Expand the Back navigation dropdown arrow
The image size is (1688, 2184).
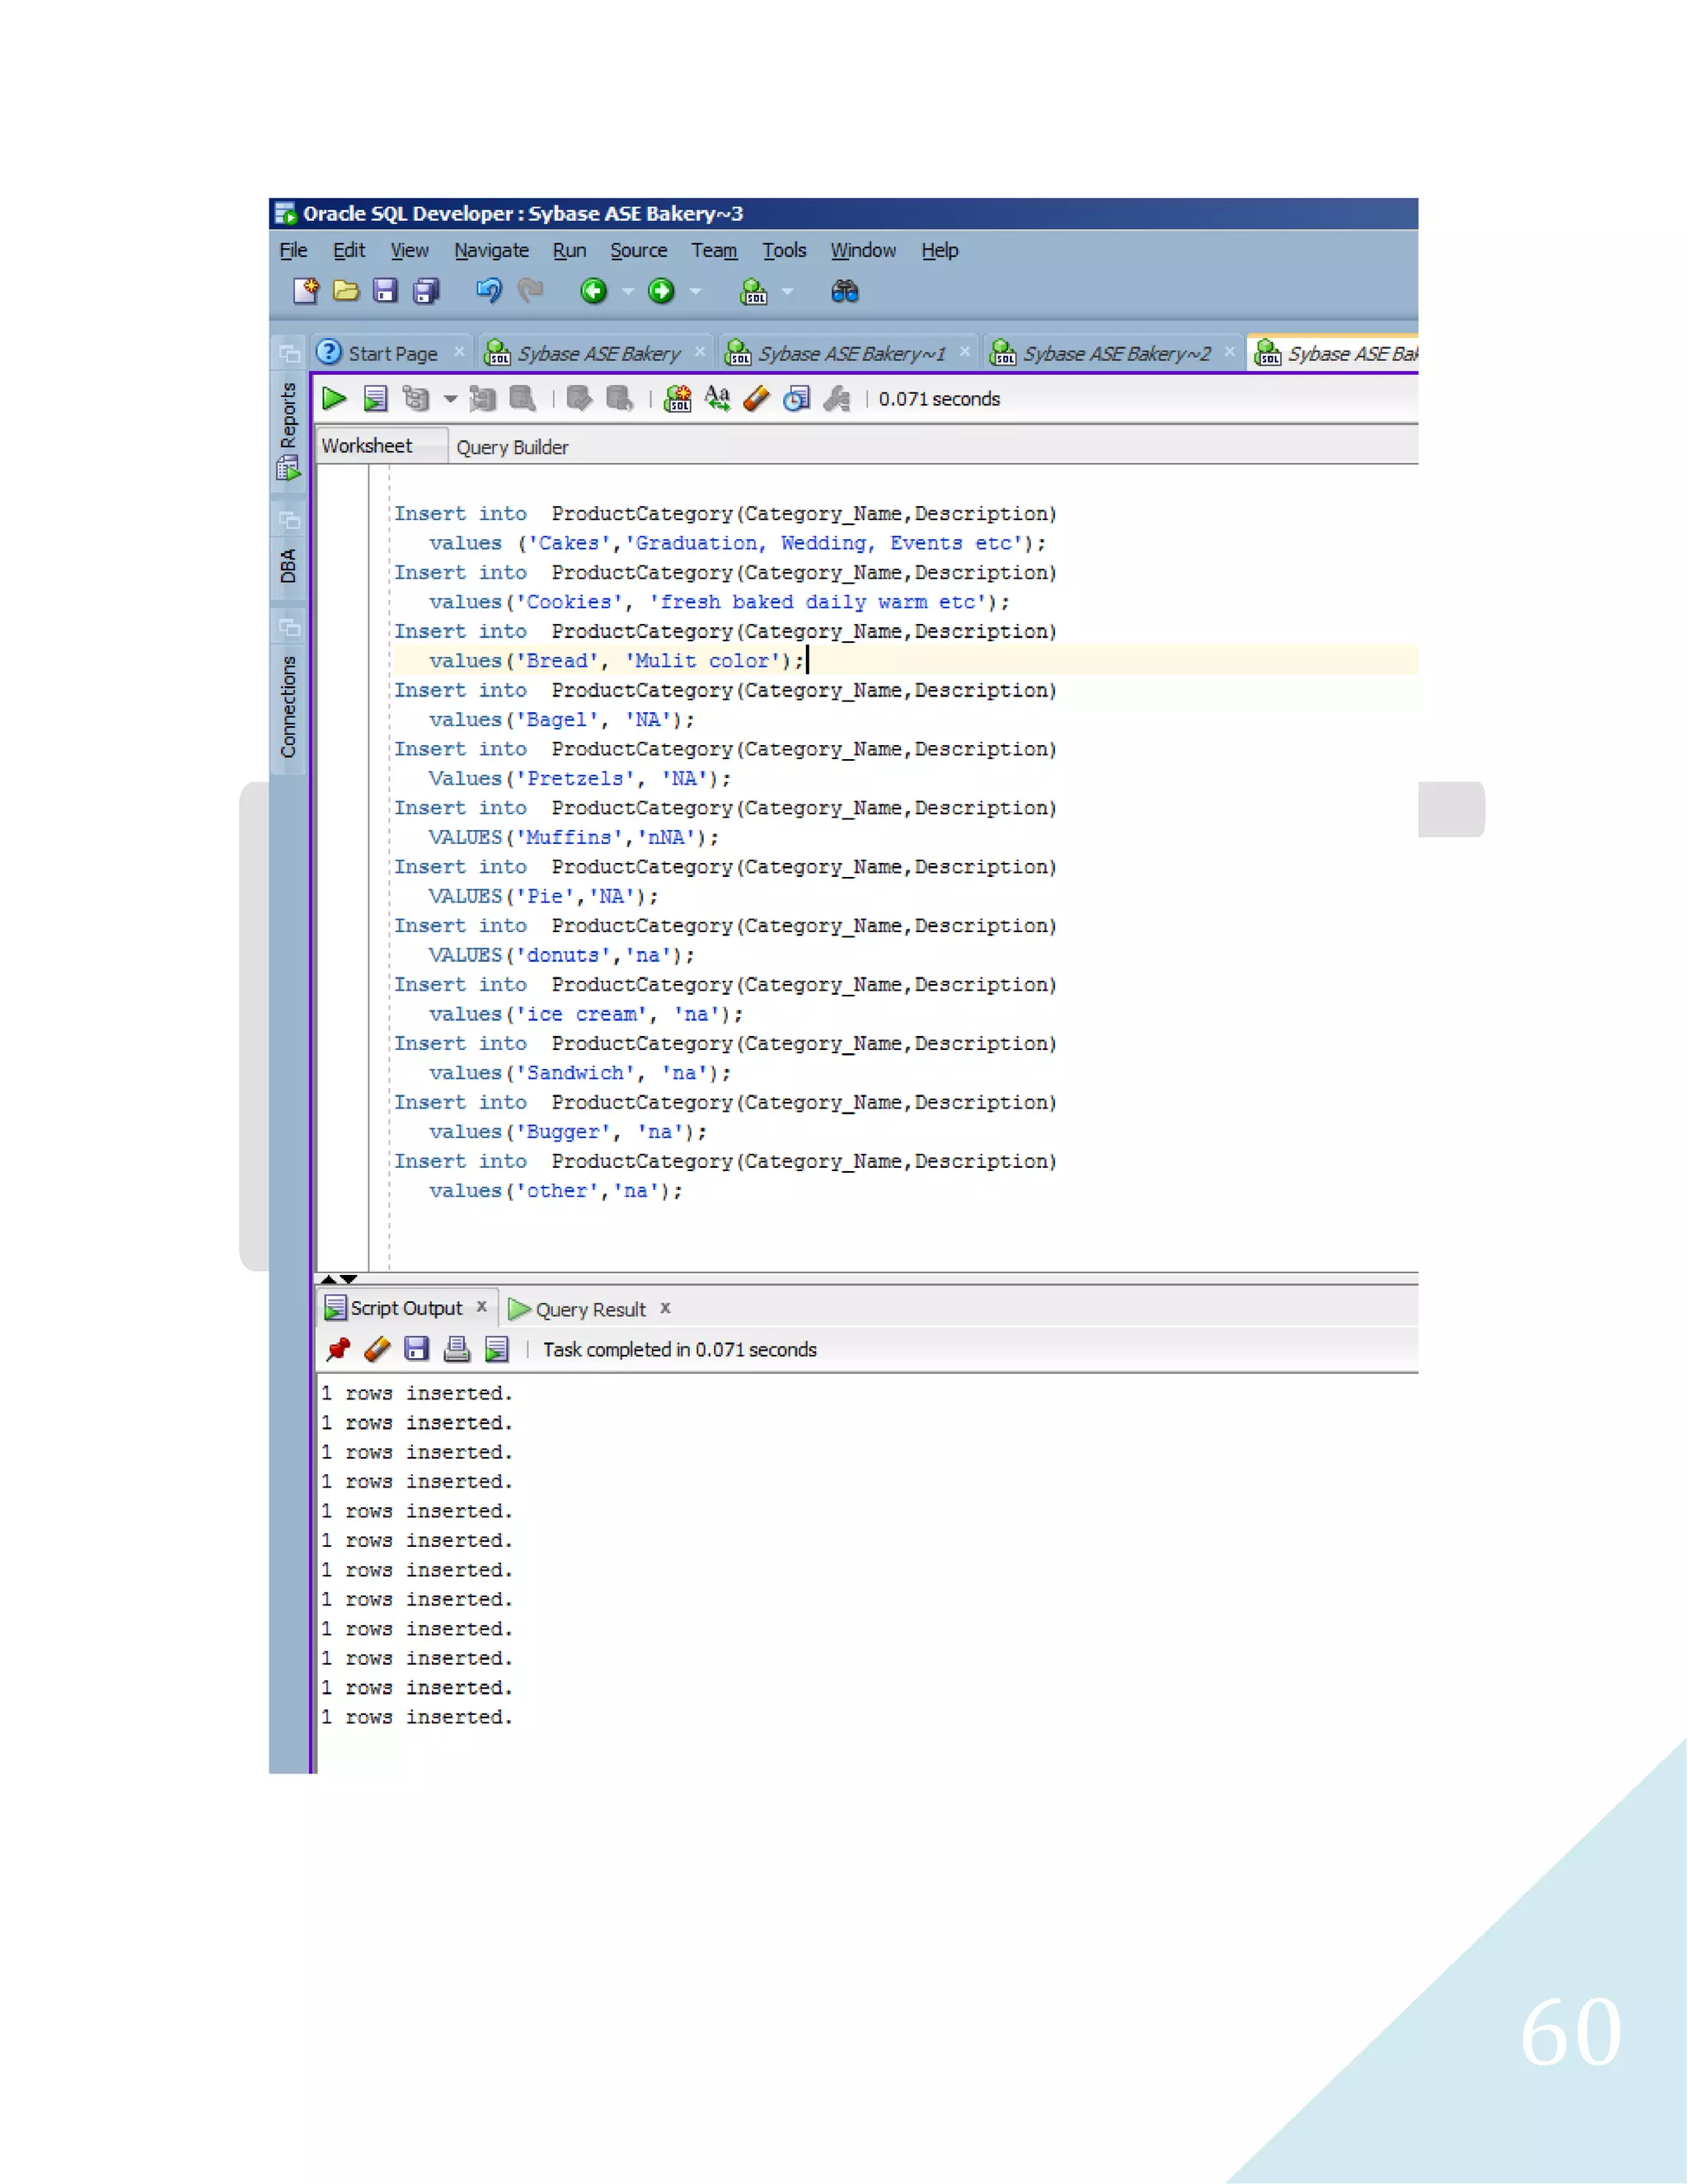[x=628, y=292]
